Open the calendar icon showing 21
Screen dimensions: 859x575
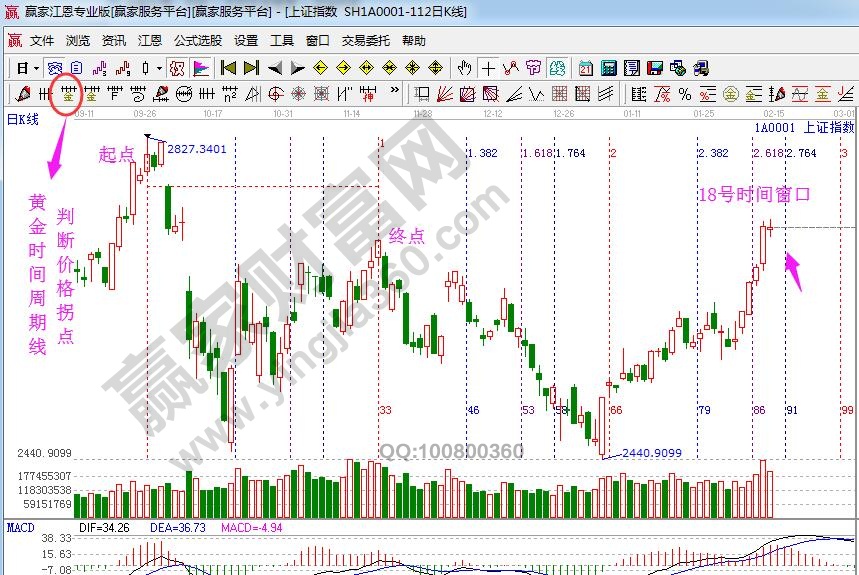pos(584,68)
